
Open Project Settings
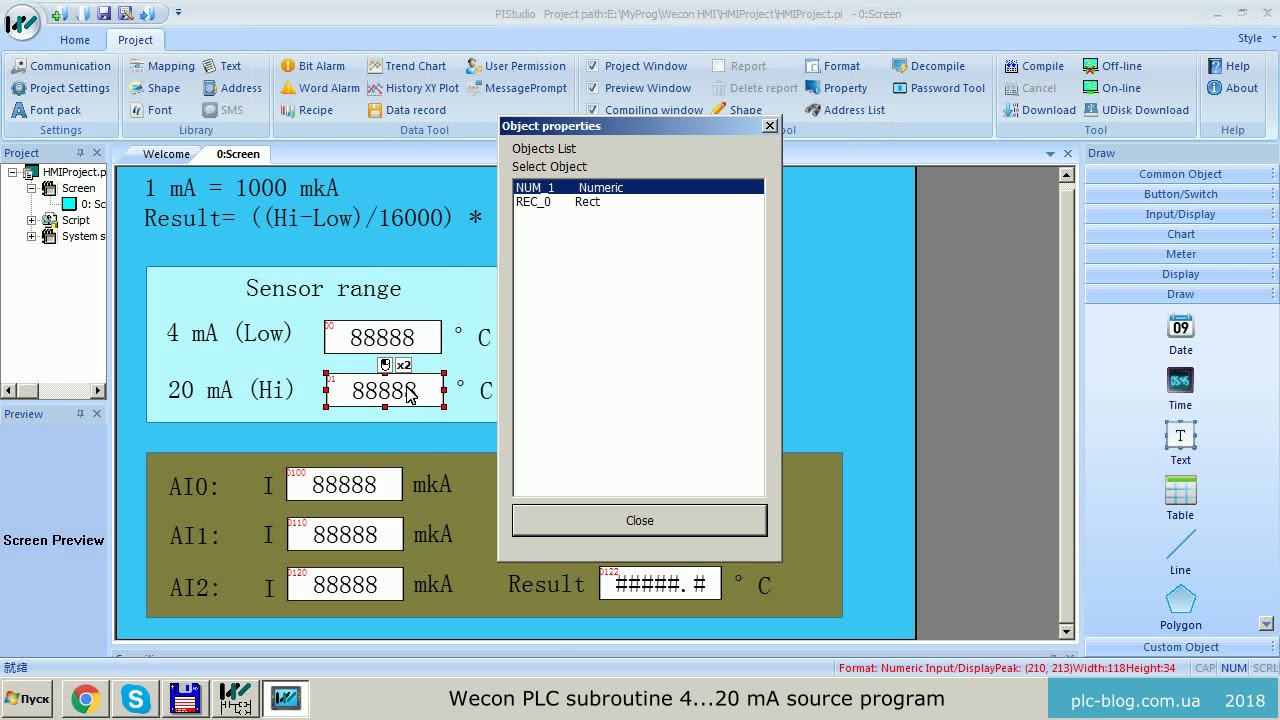pyautogui.click(x=60, y=88)
